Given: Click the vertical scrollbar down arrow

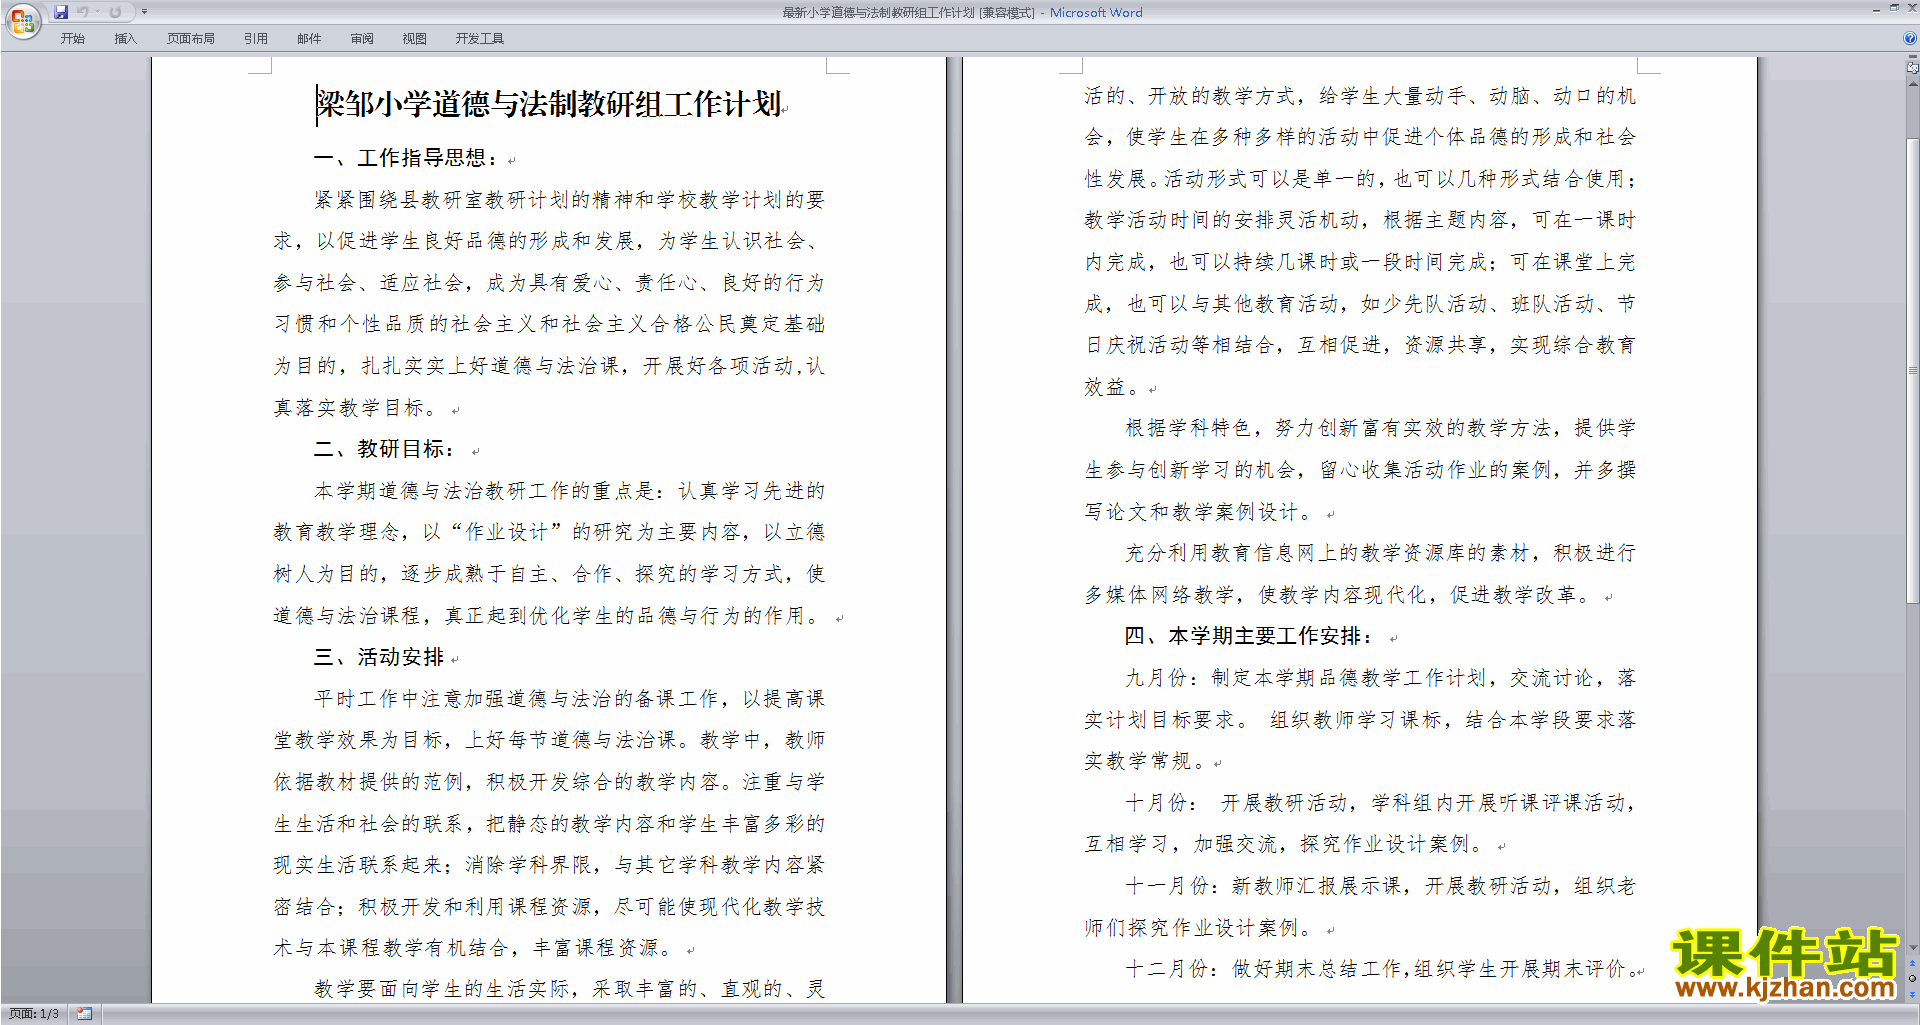Looking at the screenshot, I should click(1913, 947).
